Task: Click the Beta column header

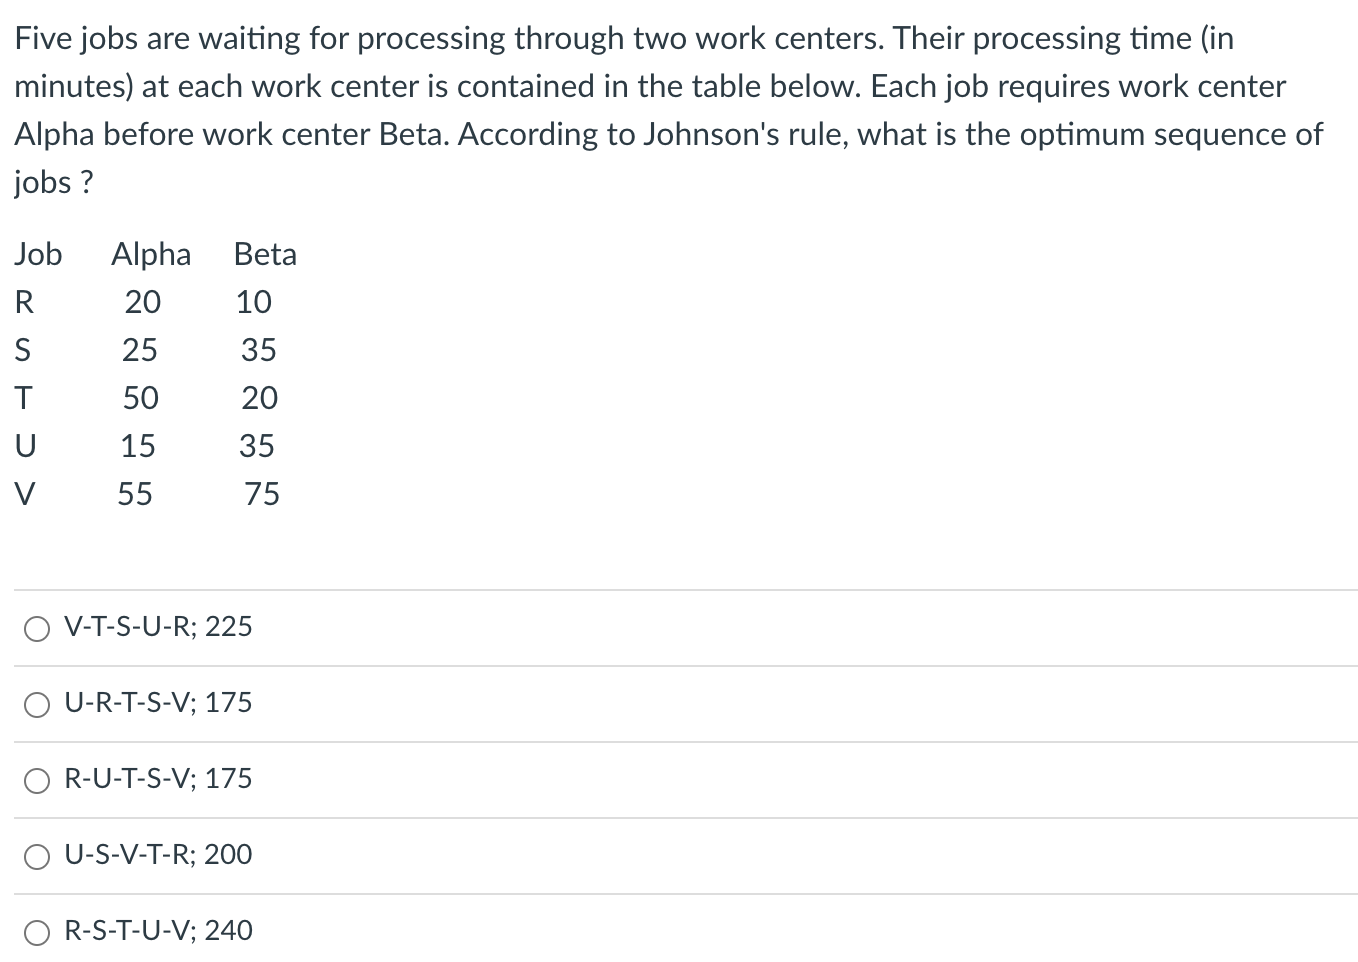Action: pyautogui.click(x=264, y=255)
